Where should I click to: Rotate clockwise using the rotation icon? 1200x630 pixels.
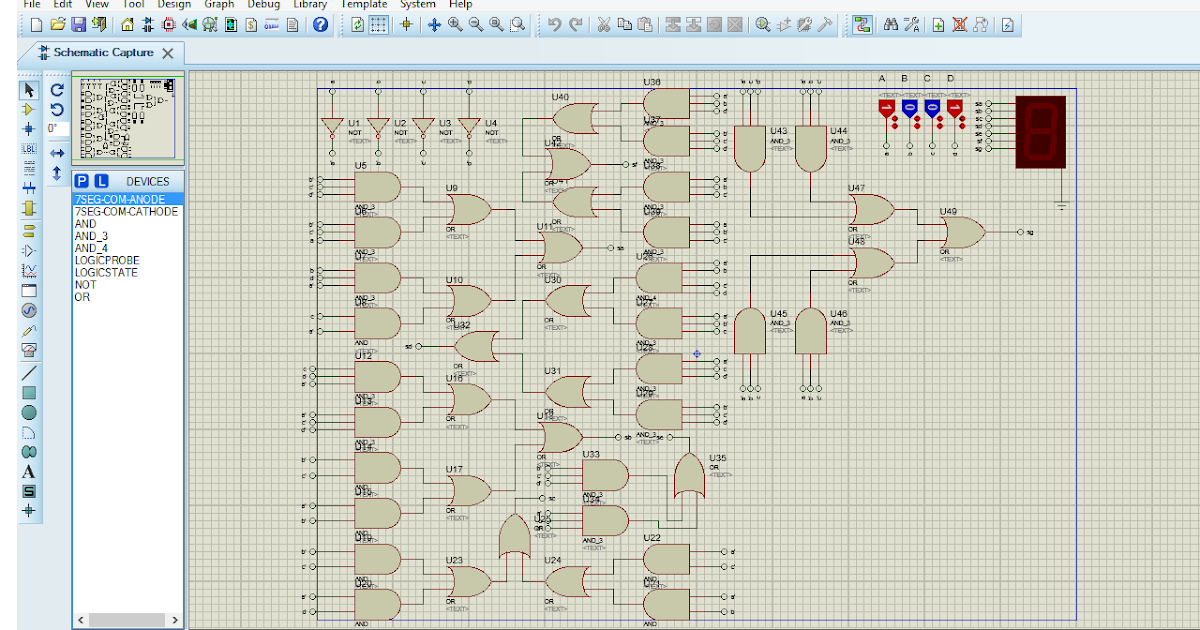click(x=57, y=90)
